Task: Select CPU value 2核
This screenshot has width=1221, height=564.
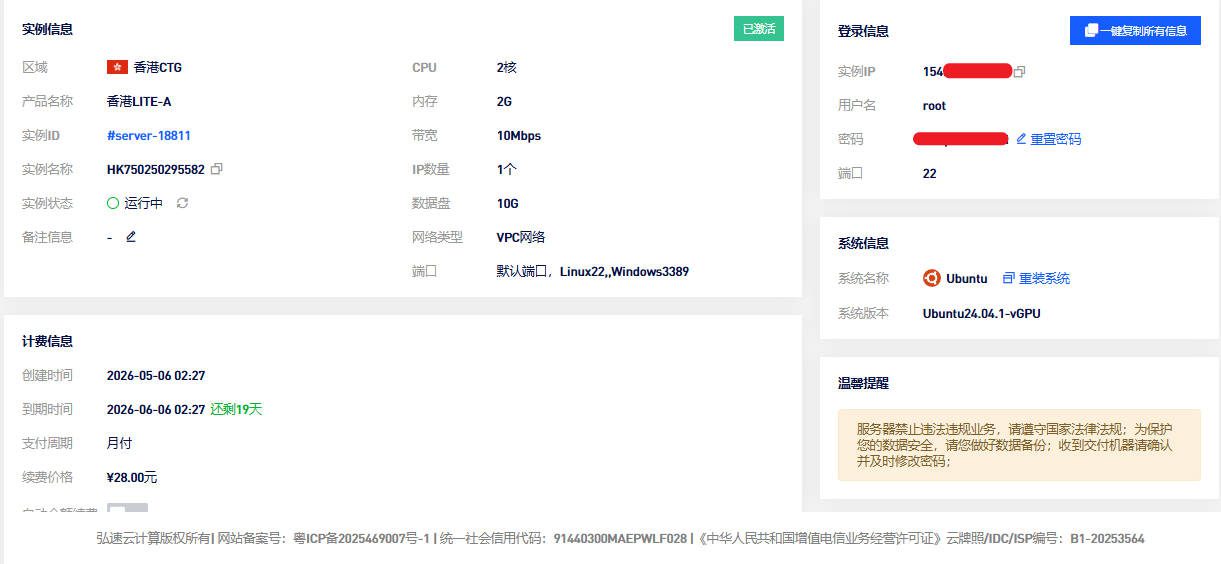Action: pos(507,67)
